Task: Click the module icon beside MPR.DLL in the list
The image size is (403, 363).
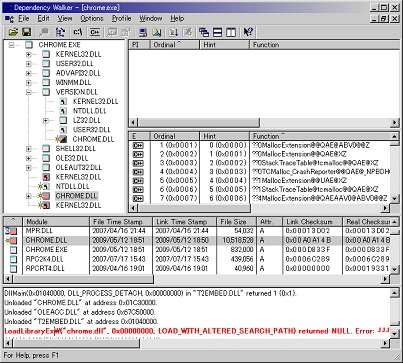Action: point(11,231)
